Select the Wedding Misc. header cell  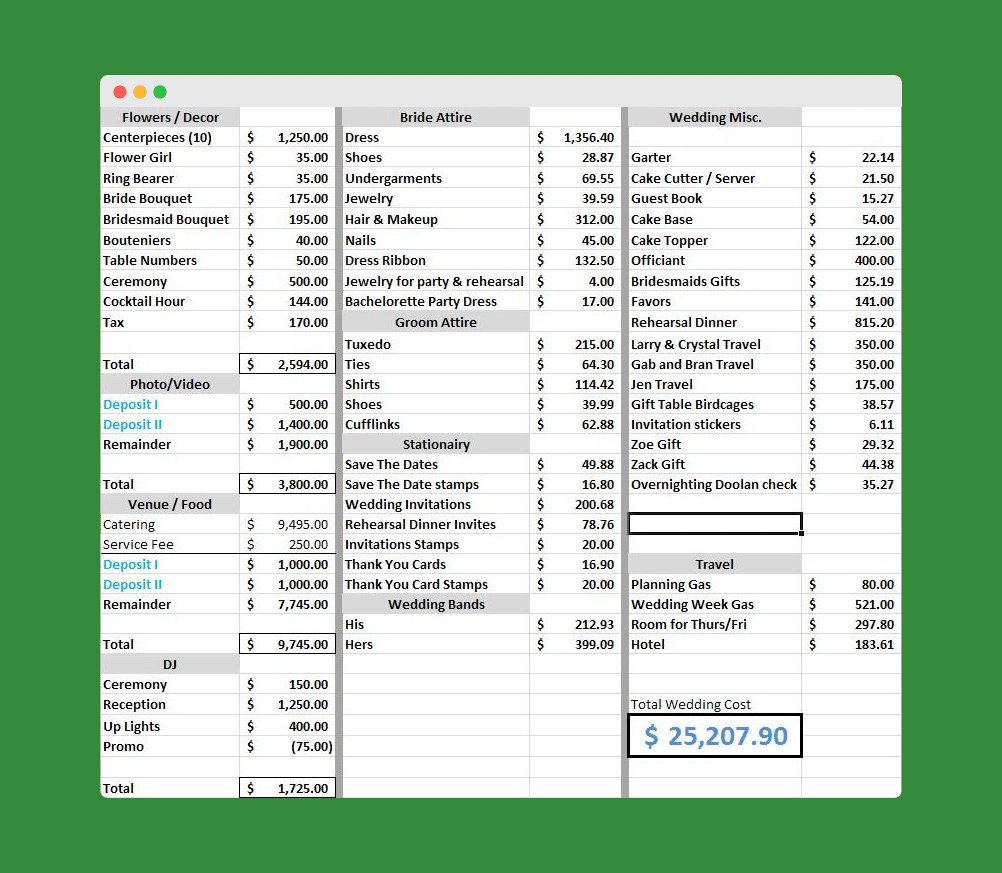click(714, 117)
